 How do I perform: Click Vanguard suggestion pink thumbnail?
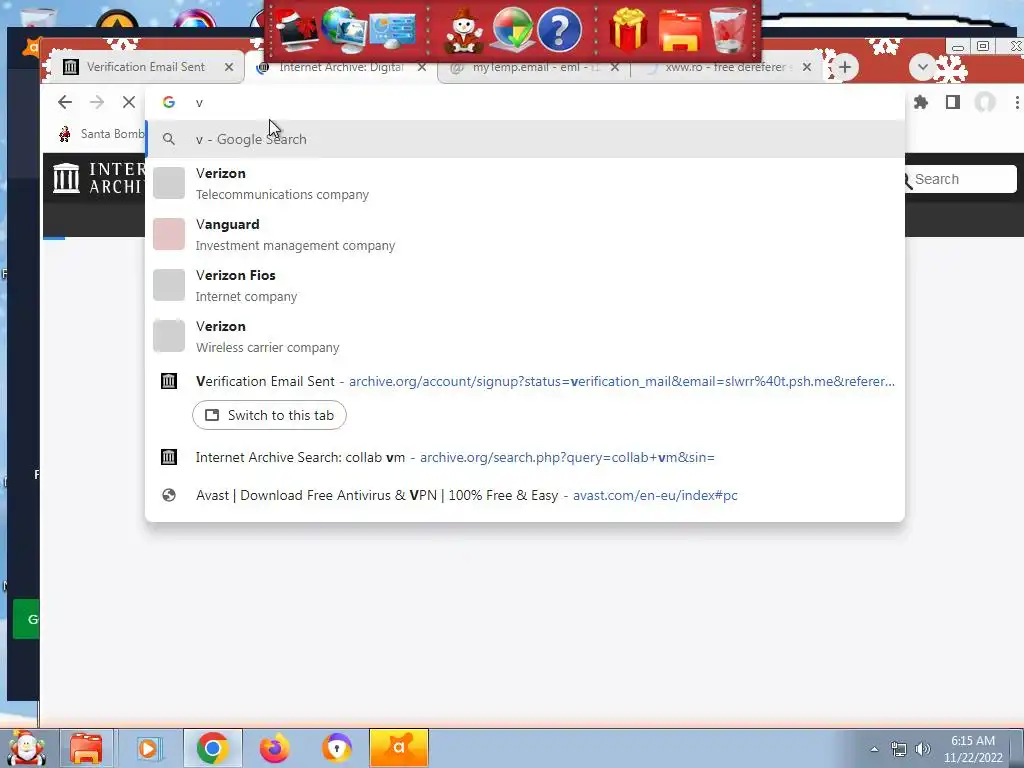169,234
